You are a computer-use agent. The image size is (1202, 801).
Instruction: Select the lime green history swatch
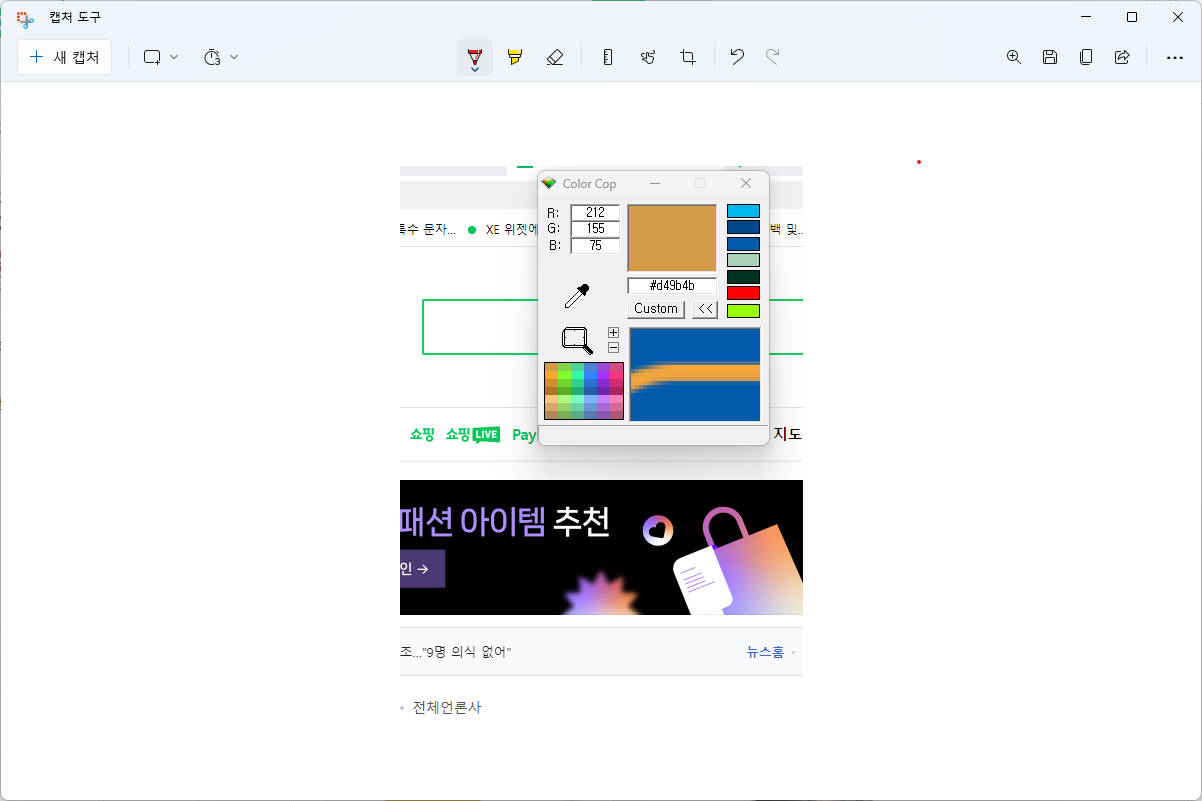coord(743,311)
